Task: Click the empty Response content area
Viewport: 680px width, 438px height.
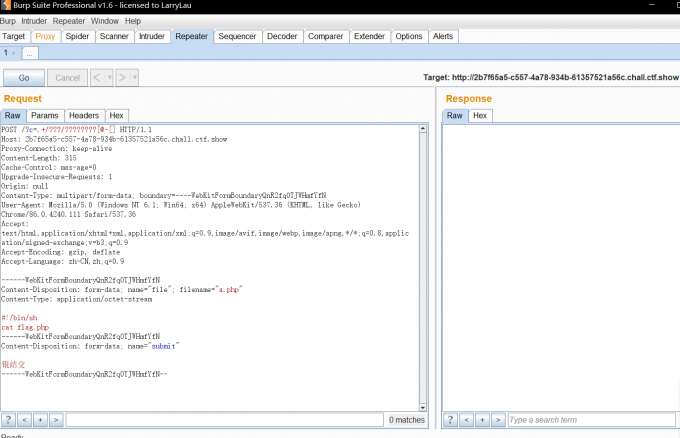Action: (561, 268)
